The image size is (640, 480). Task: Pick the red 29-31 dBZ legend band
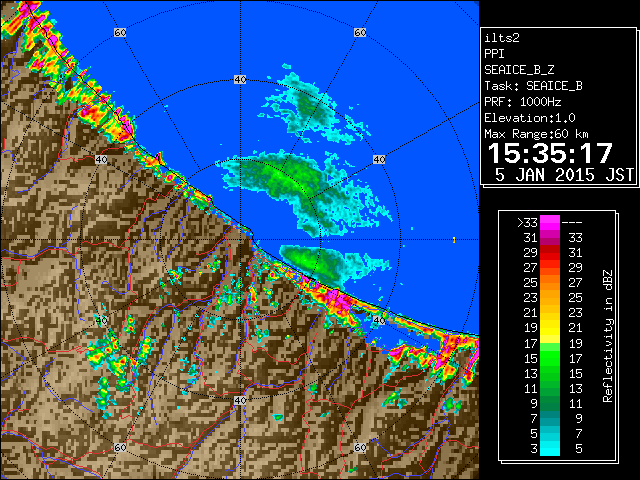pos(550,253)
